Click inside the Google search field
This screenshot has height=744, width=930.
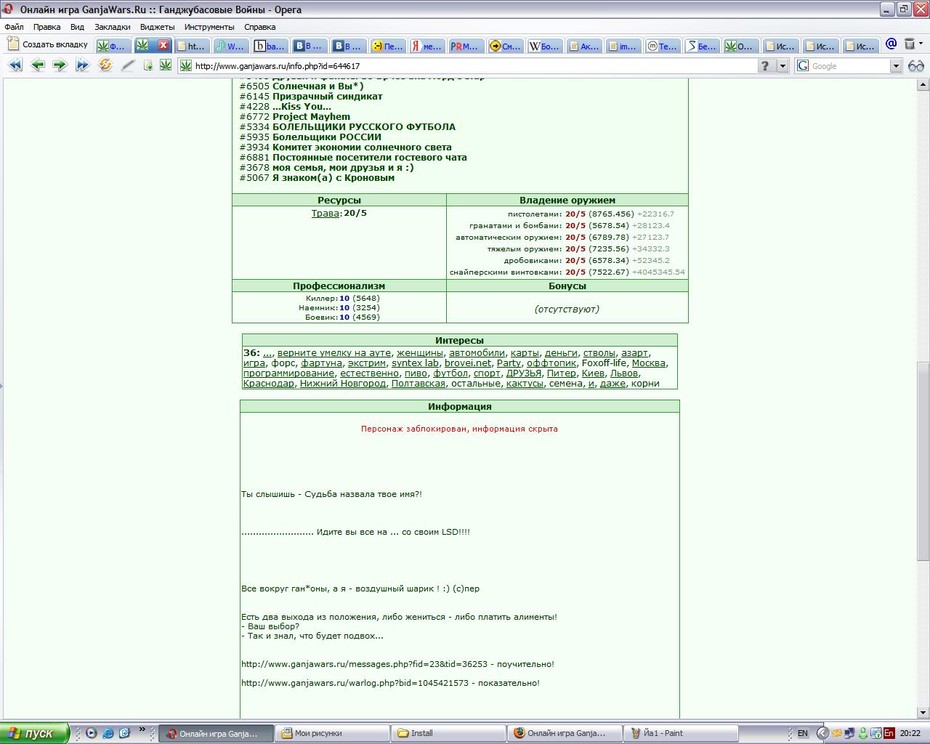[851, 66]
